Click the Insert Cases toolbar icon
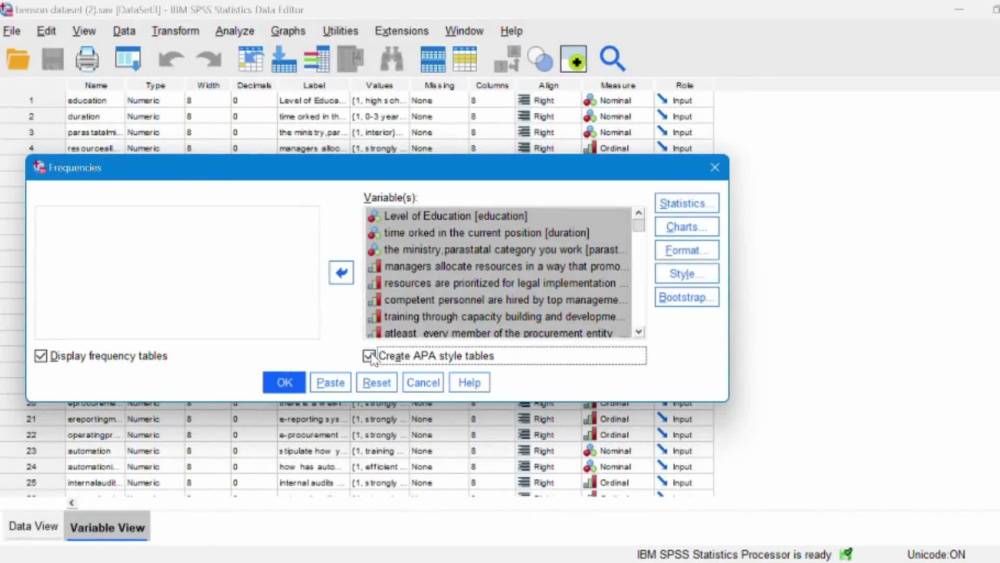 pos(432,59)
